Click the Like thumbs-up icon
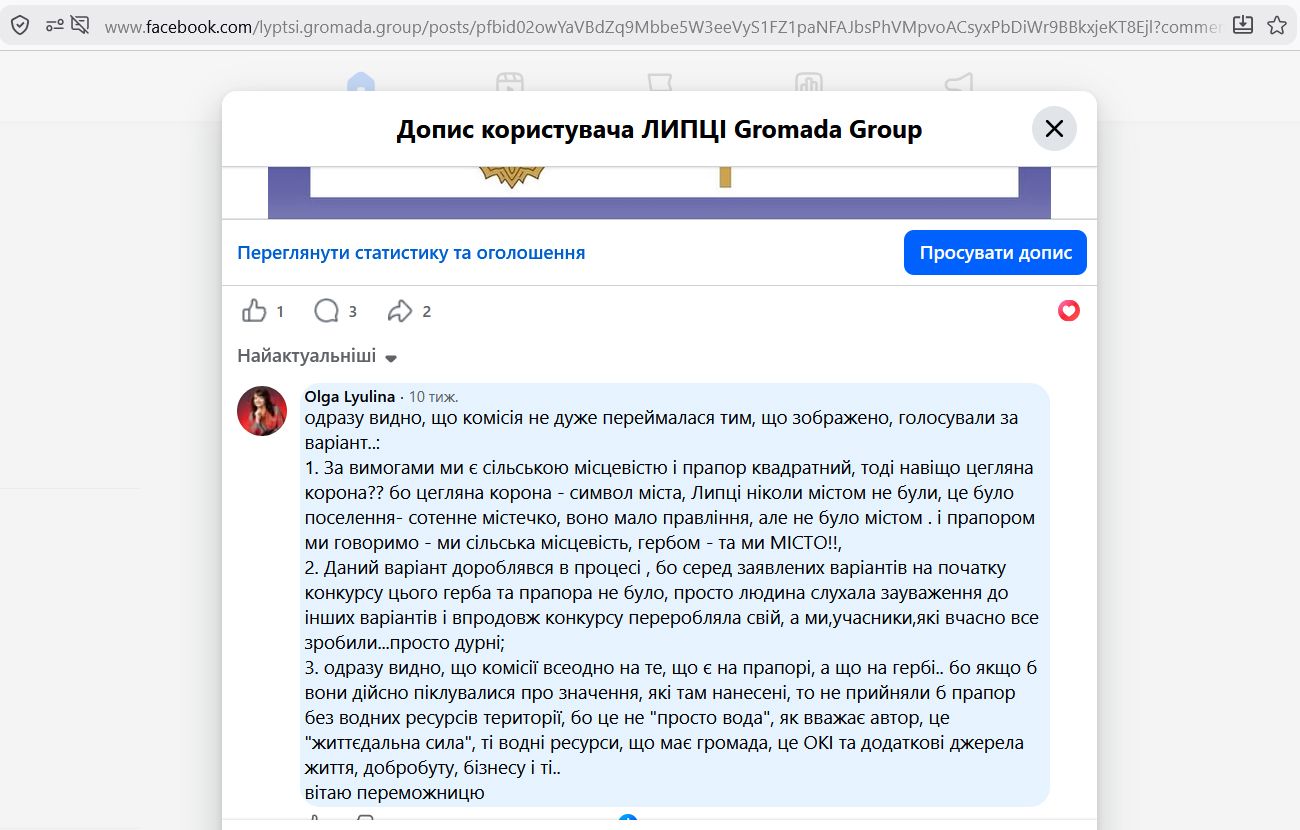The width and height of the screenshot is (1300, 830). [255, 311]
